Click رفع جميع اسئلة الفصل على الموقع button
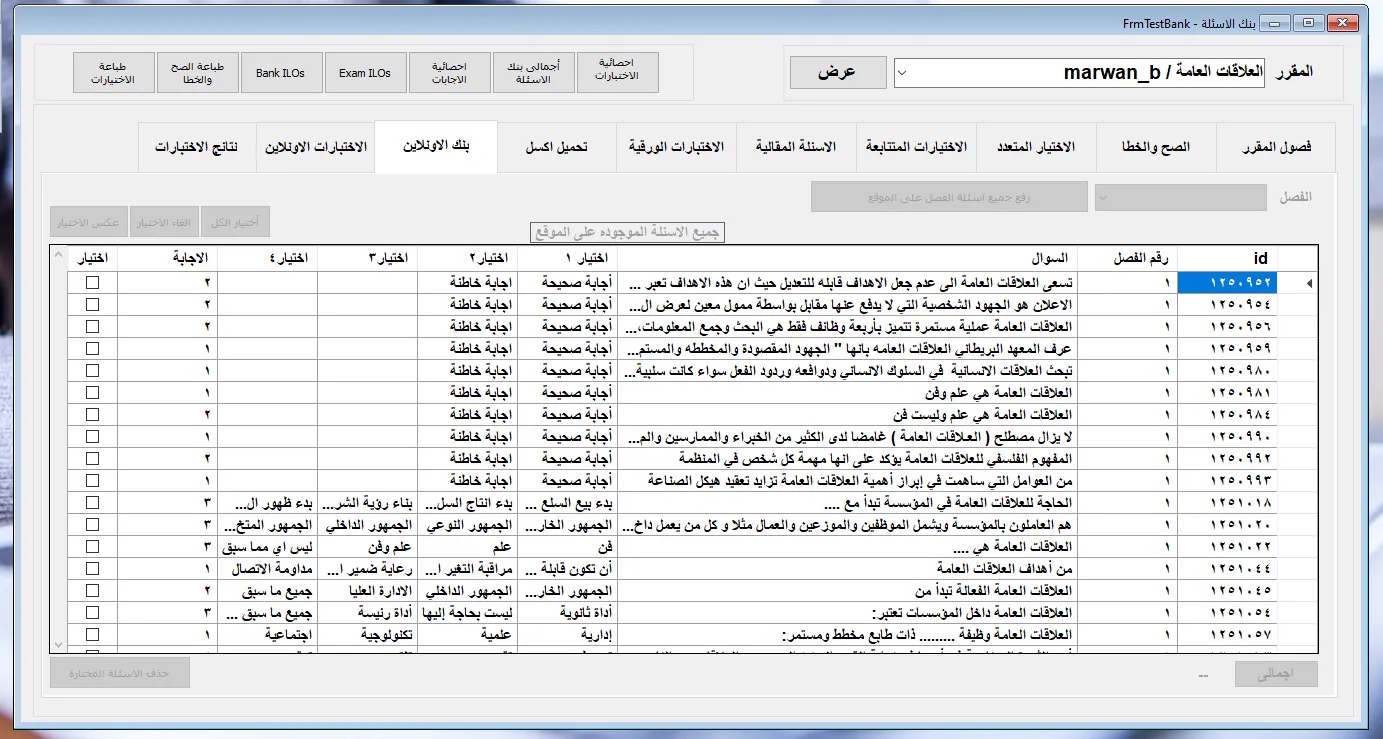 [949, 197]
